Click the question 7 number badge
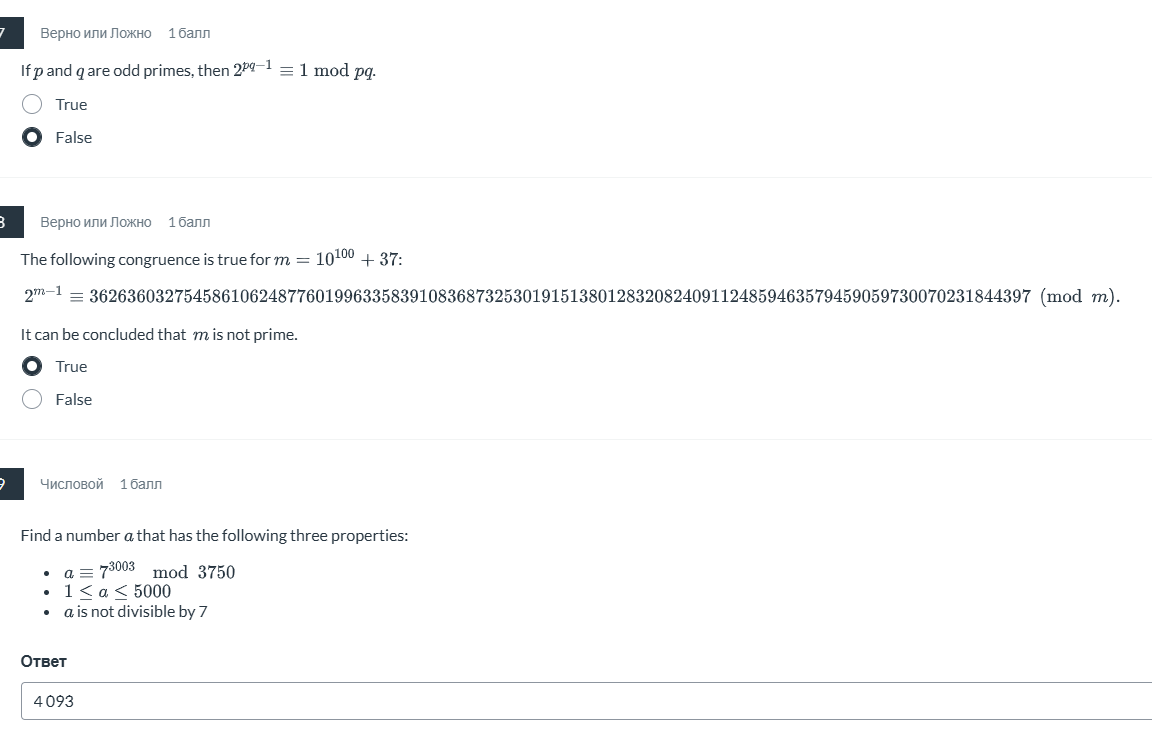Image resolution: width=1152 pixels, height=732 pixels. click(x=8, y=33)
